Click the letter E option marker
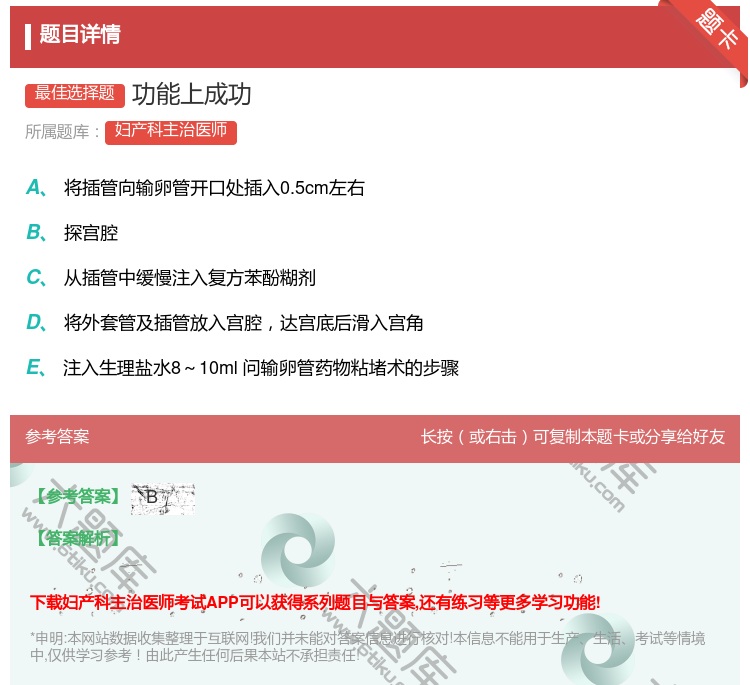This screenshot has height=685, width=750. [36, 368]
